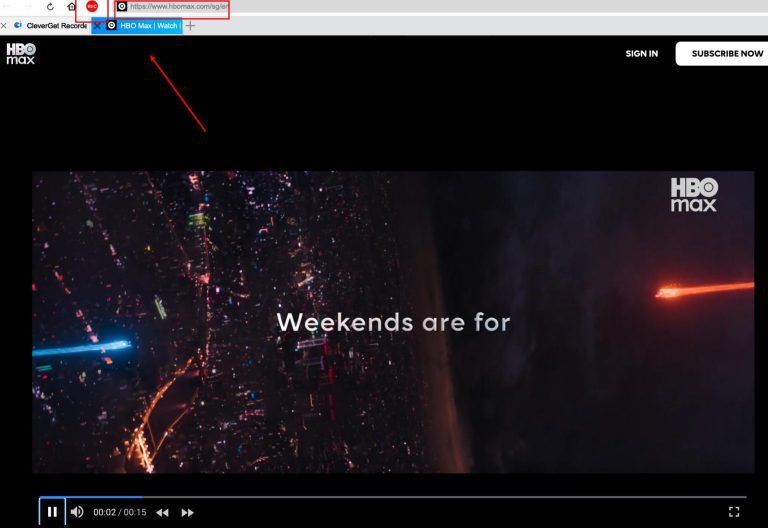Viewport: 768px width, 528px height.
Task: Mute the video with the speaker icon
Action: [77, 512]
